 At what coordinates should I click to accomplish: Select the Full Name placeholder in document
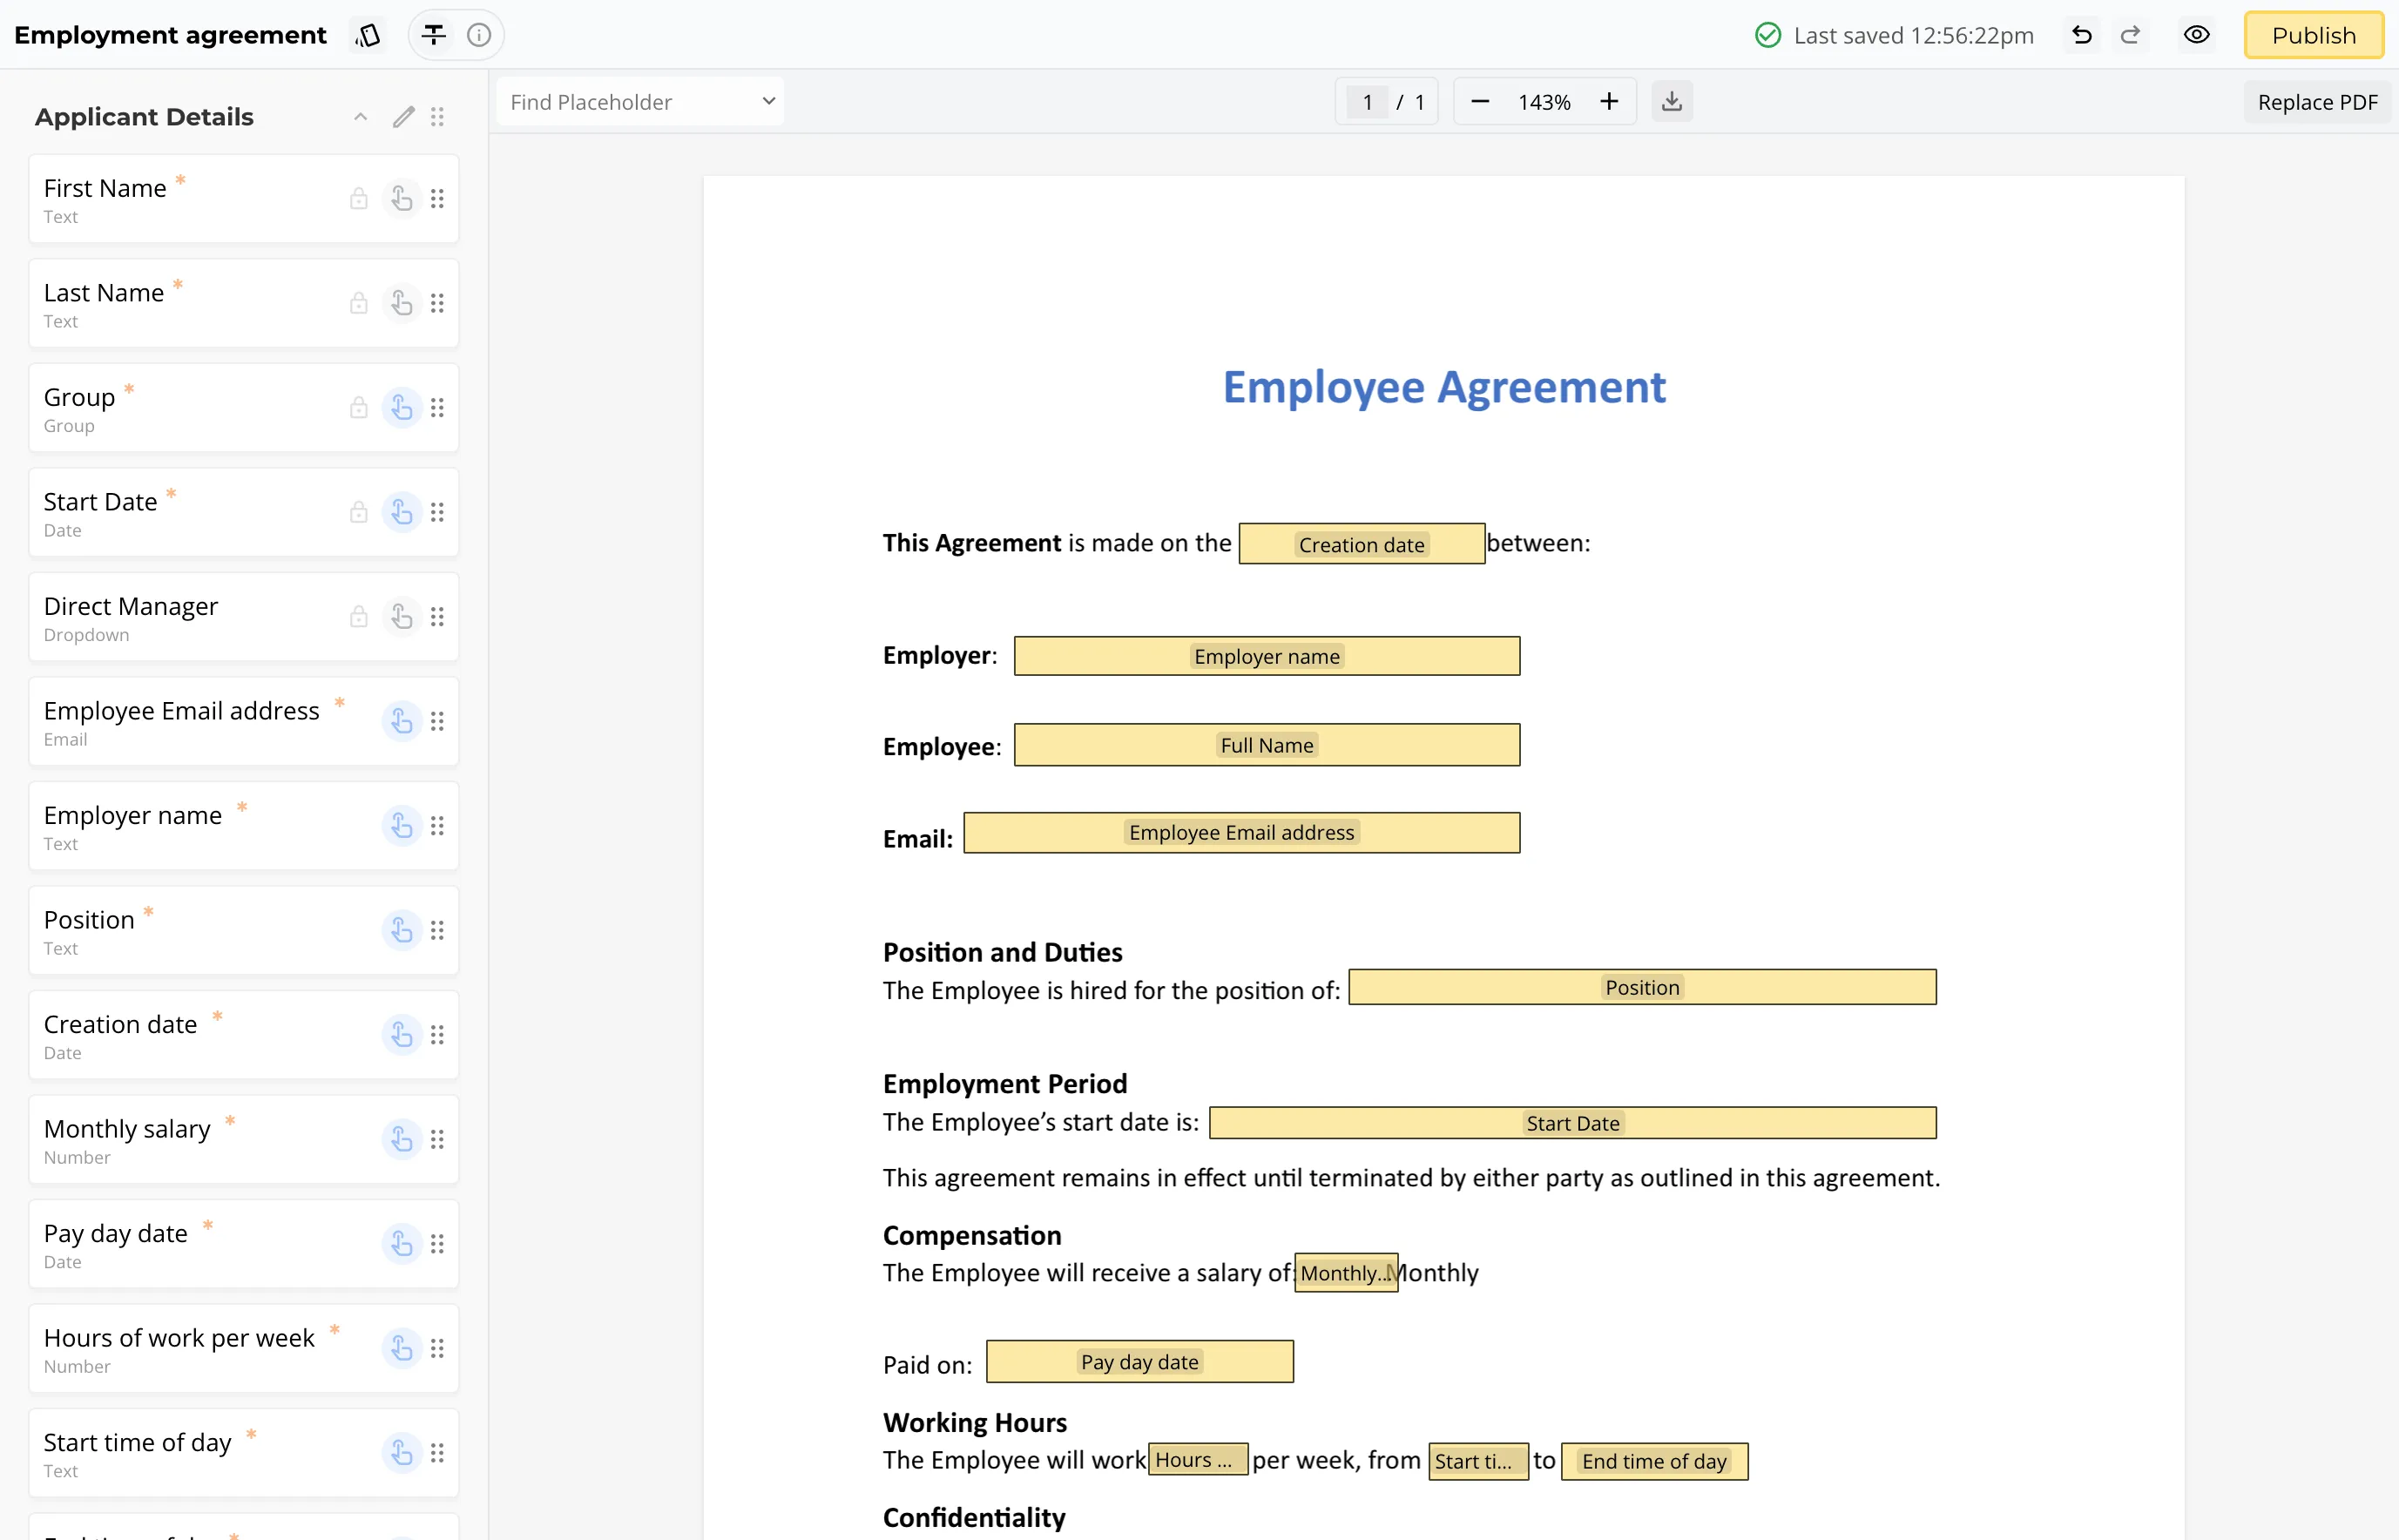tap(1267, 745)
